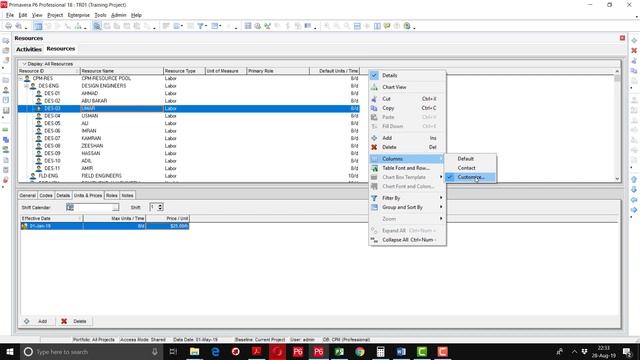Click the Task View icon on taskbar
The image size is (640, 360).
173,351
